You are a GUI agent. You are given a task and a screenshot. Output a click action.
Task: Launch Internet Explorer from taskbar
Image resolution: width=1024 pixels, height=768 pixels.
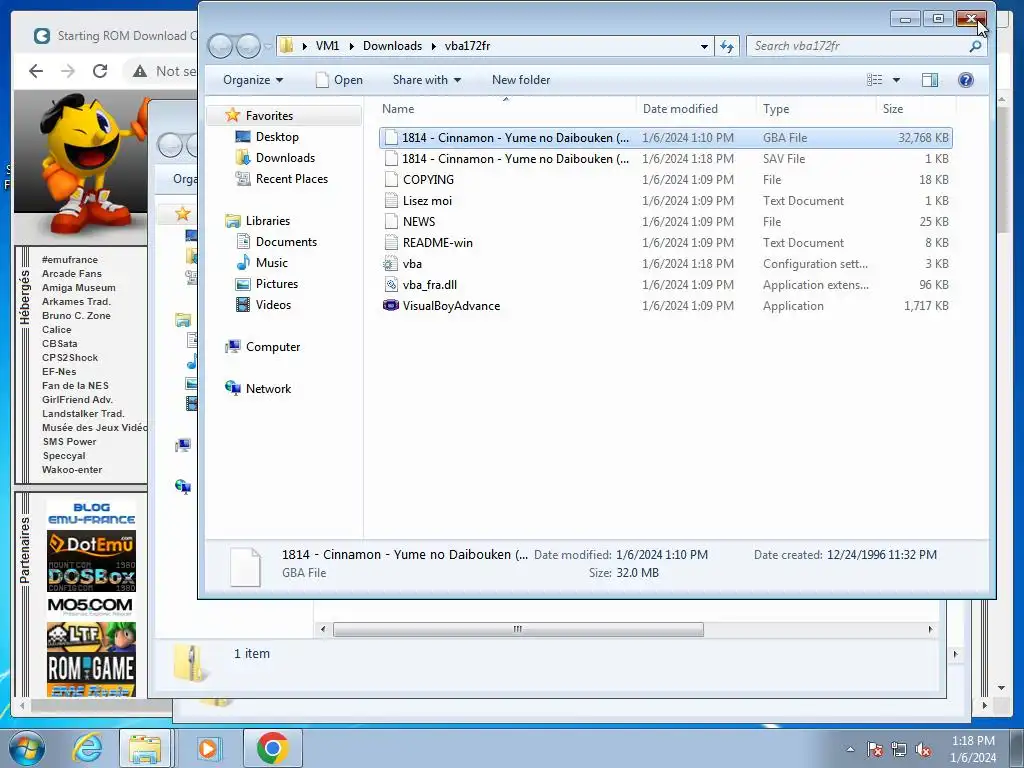pyautogui.click(x=87, y=748)
